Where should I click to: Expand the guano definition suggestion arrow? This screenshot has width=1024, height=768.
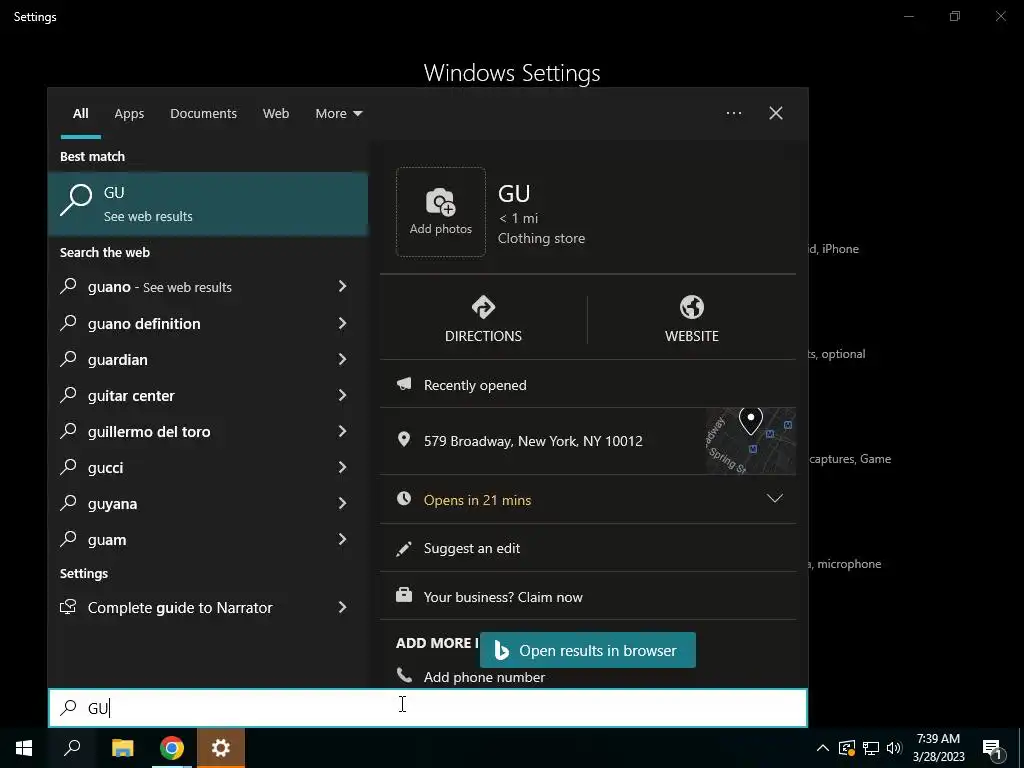pos(342,323)
